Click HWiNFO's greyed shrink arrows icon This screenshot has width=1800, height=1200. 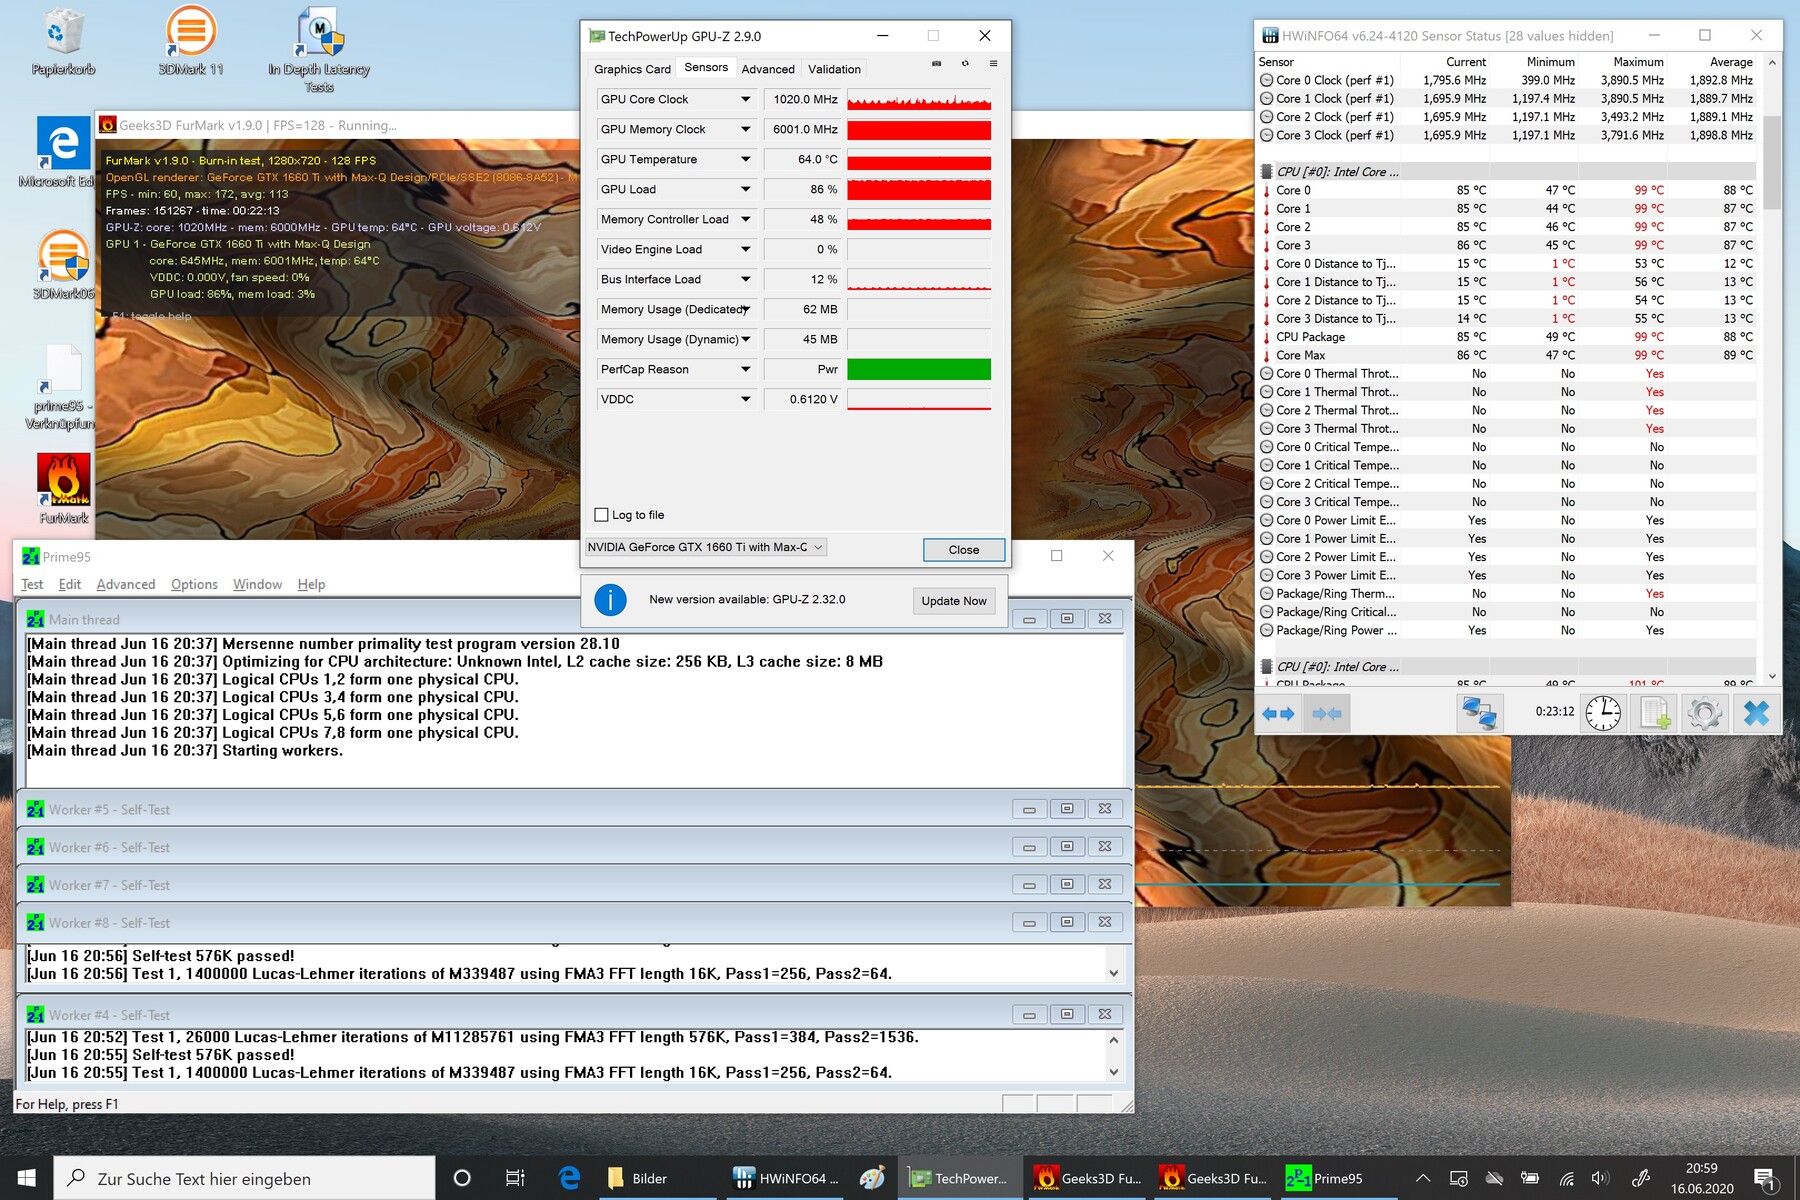(1327, 713)
